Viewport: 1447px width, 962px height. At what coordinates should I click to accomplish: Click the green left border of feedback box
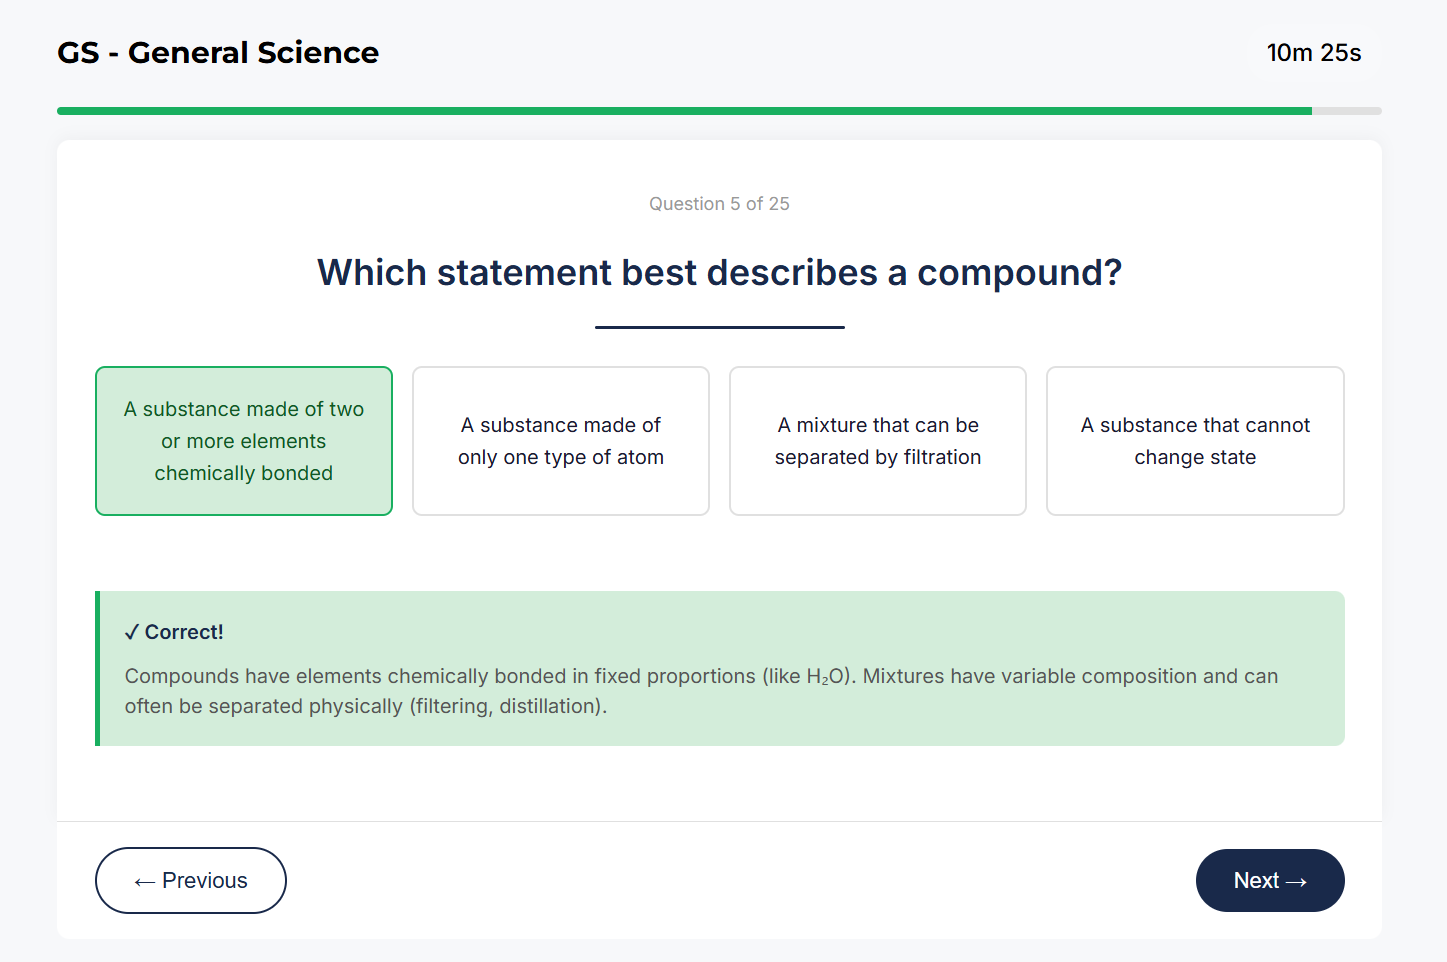[x=98, y=668]
